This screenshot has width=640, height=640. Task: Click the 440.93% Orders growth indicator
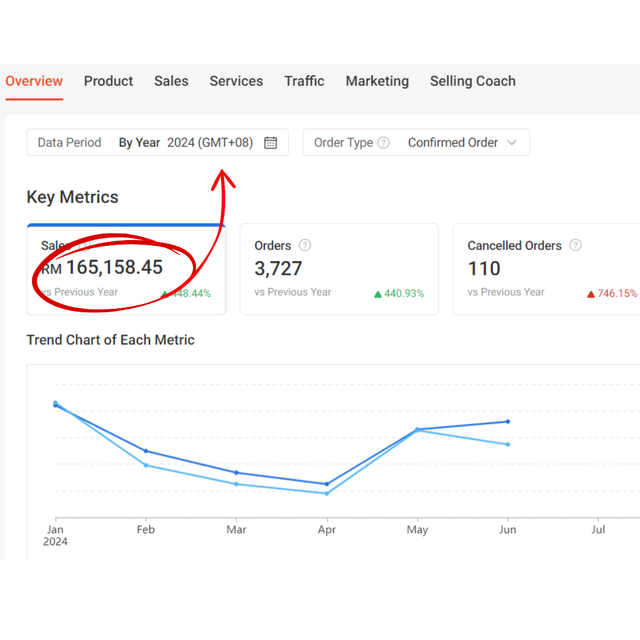click(x=399, y=293)
